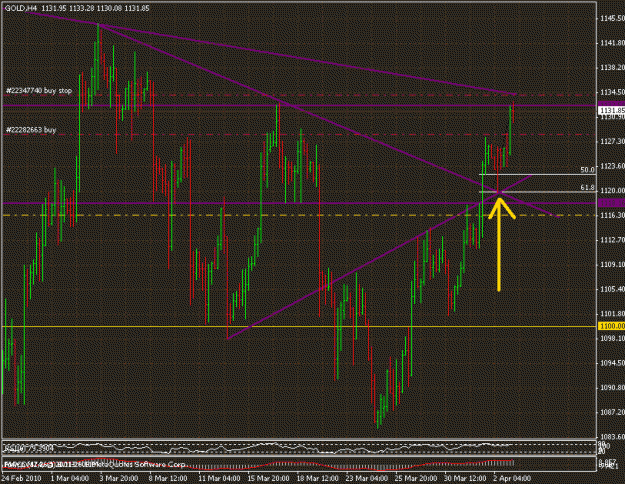Click the 15 Mar 20:00 time label
Screen dimensions: 625x484
pos(268,478)
